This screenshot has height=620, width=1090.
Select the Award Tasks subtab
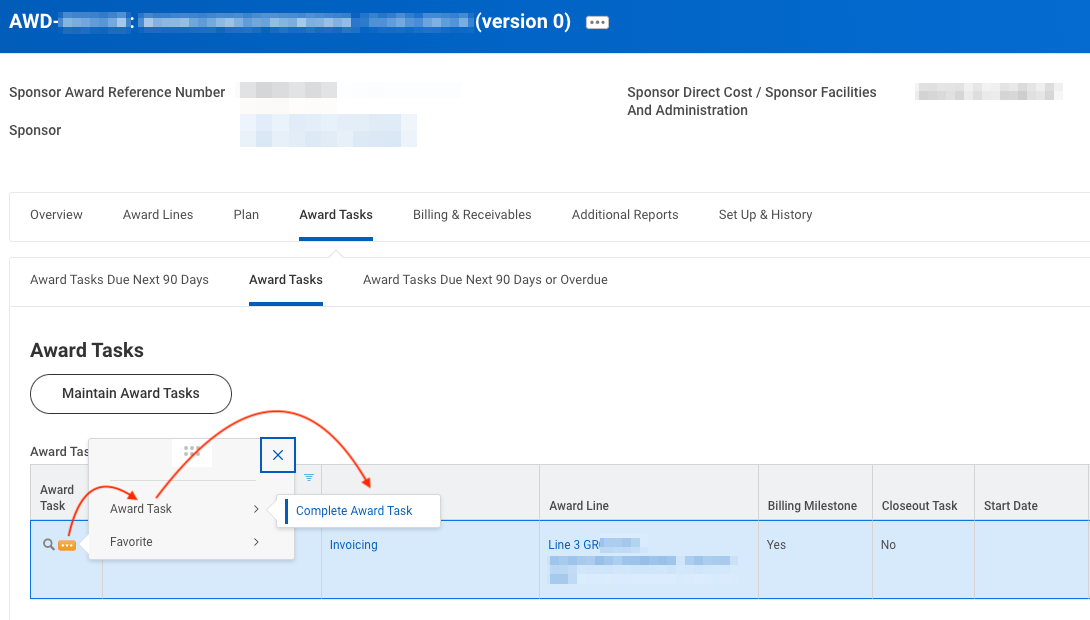(x=286, y=279)
